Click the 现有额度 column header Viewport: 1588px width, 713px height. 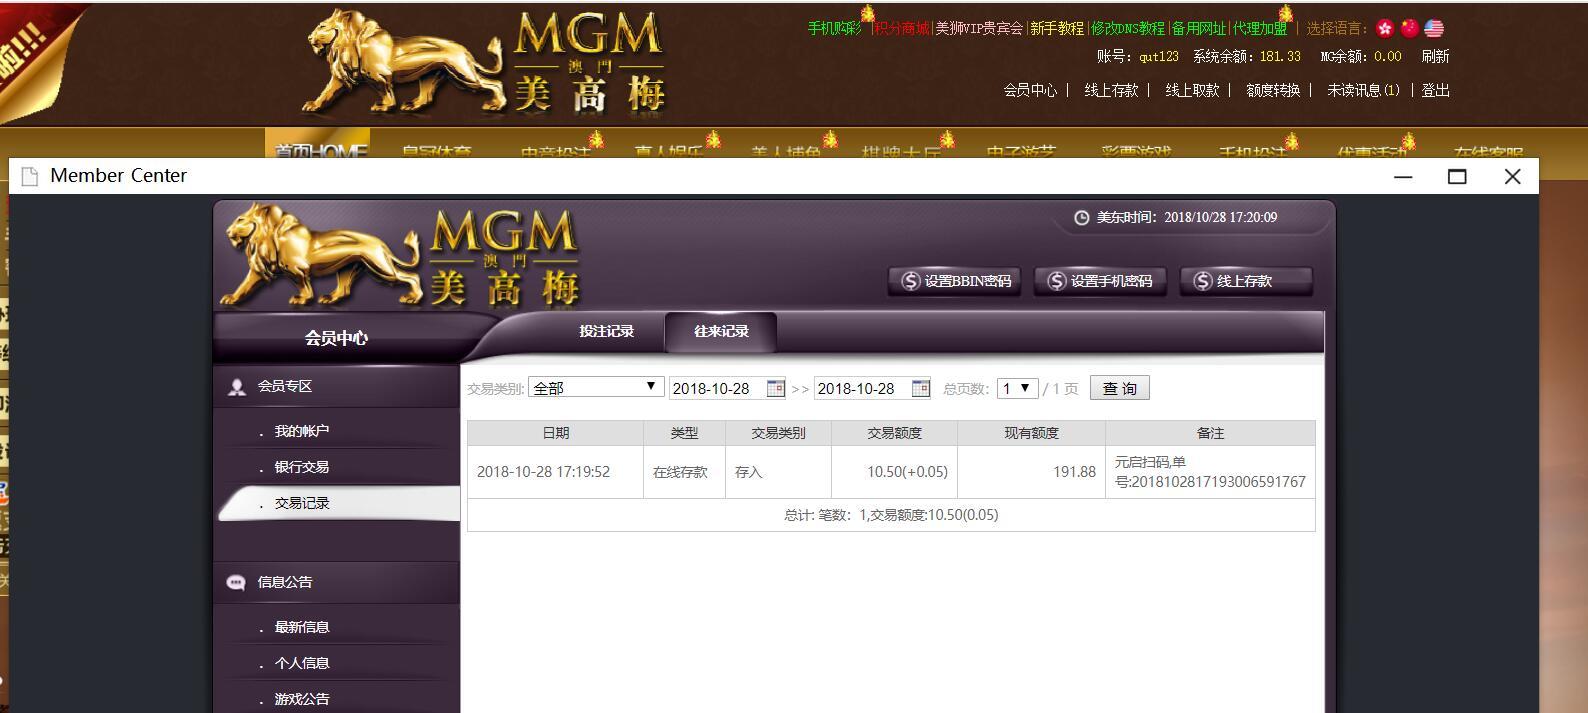(x=1031, y=433)
